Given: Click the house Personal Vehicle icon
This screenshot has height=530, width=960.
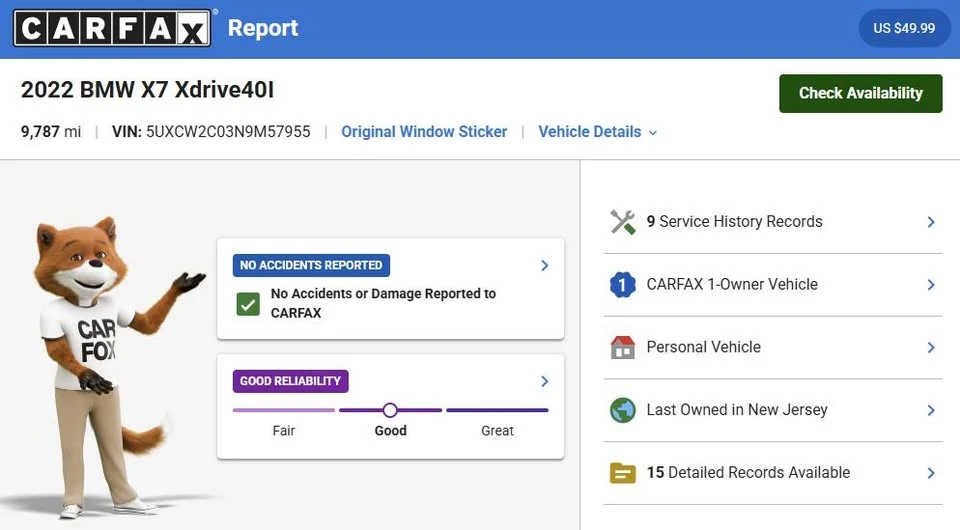Looking at the screenshot, I should click(623, 347).
